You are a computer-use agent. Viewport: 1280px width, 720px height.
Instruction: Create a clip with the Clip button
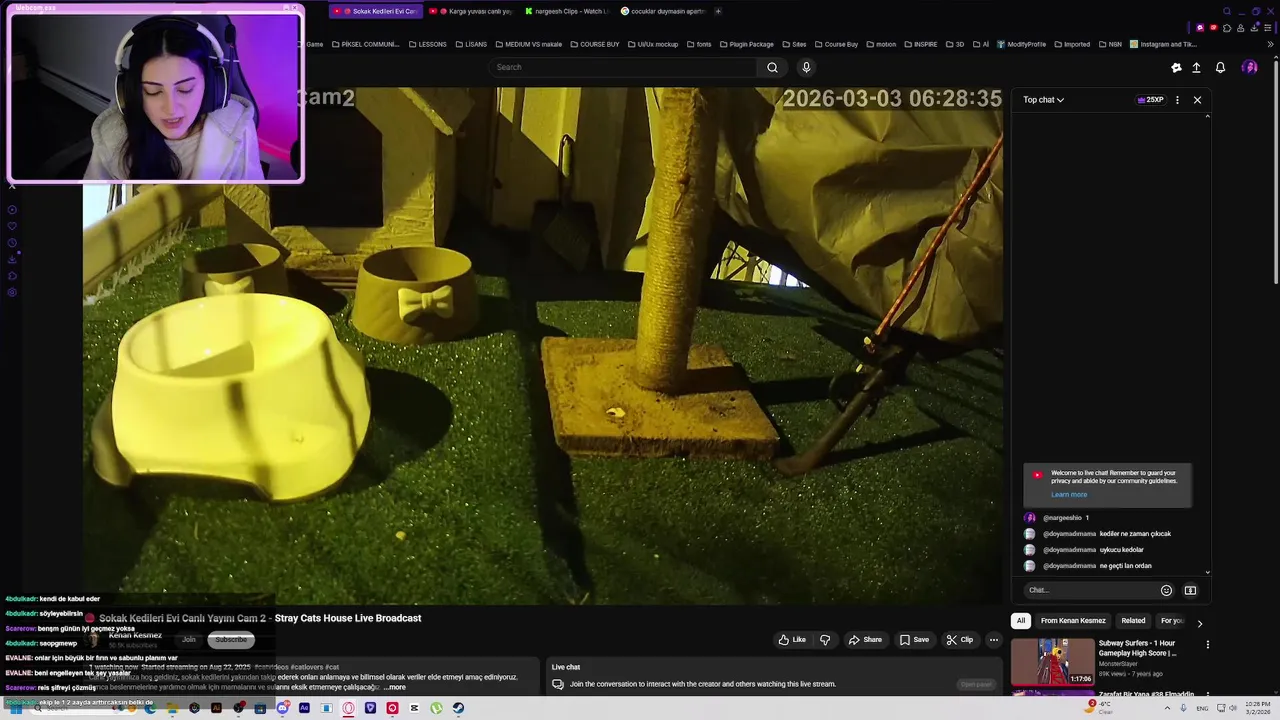click(959, 640)
